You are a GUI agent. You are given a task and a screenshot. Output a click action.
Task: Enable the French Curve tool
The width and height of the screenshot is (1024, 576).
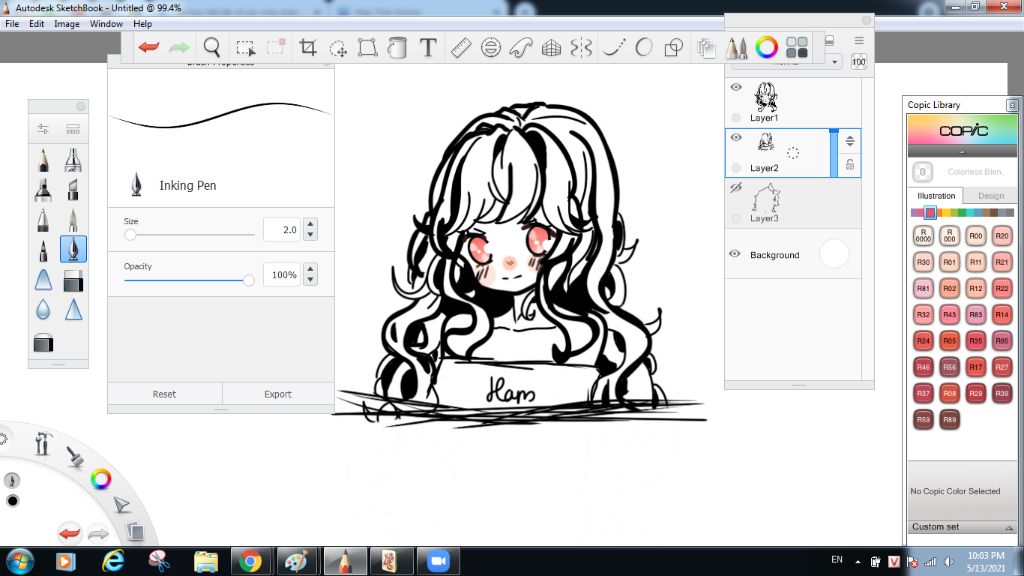click(x=520, y=47)
